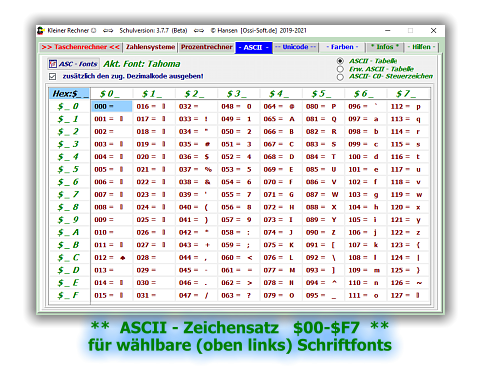Click cell 126 = ~
This screenshot has width=480, height=382.
(408, 283)
